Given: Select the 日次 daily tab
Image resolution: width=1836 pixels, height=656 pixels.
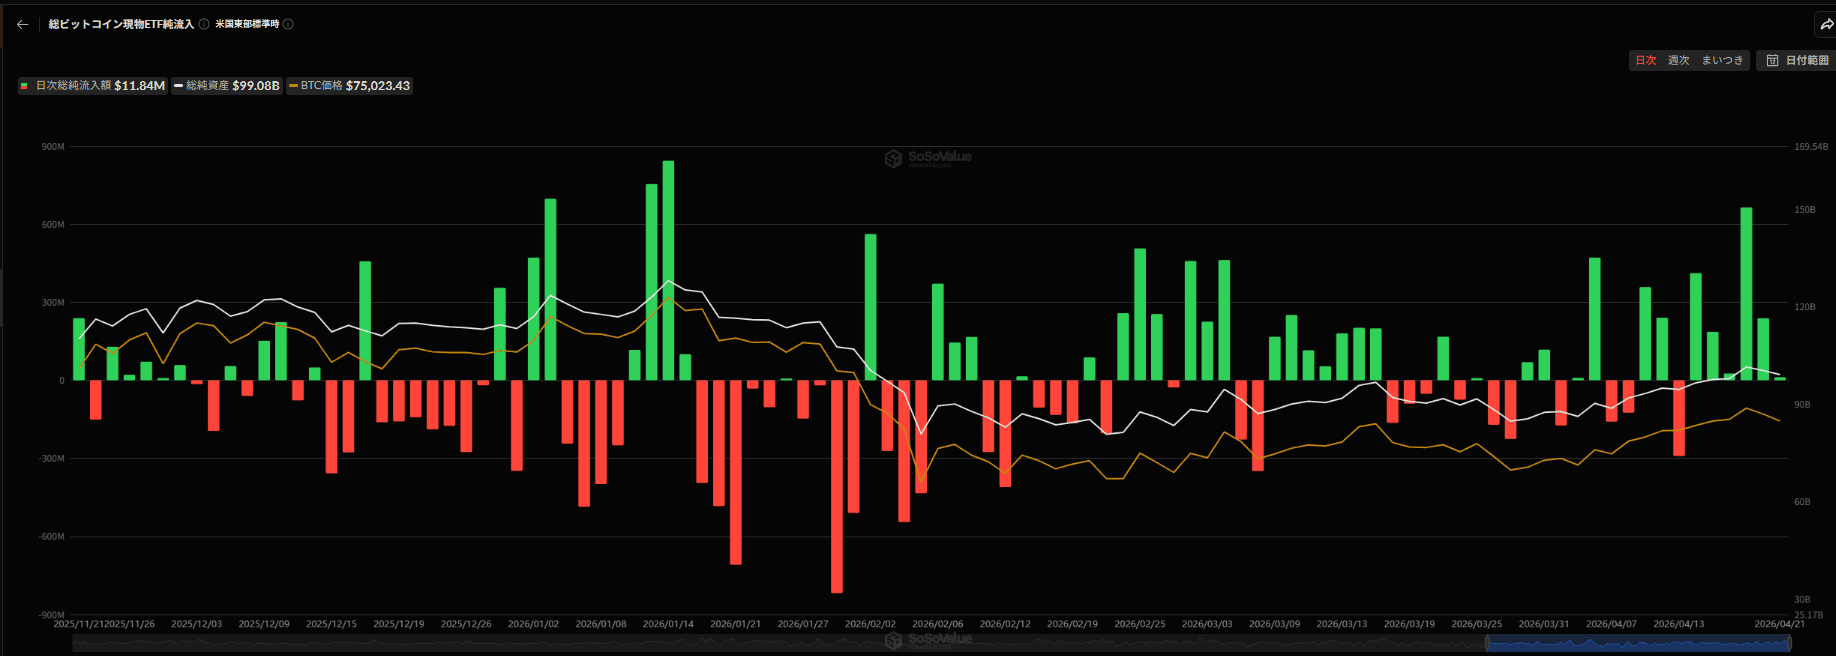Looking at the screenshot, I should click(x=1645, y=61).
